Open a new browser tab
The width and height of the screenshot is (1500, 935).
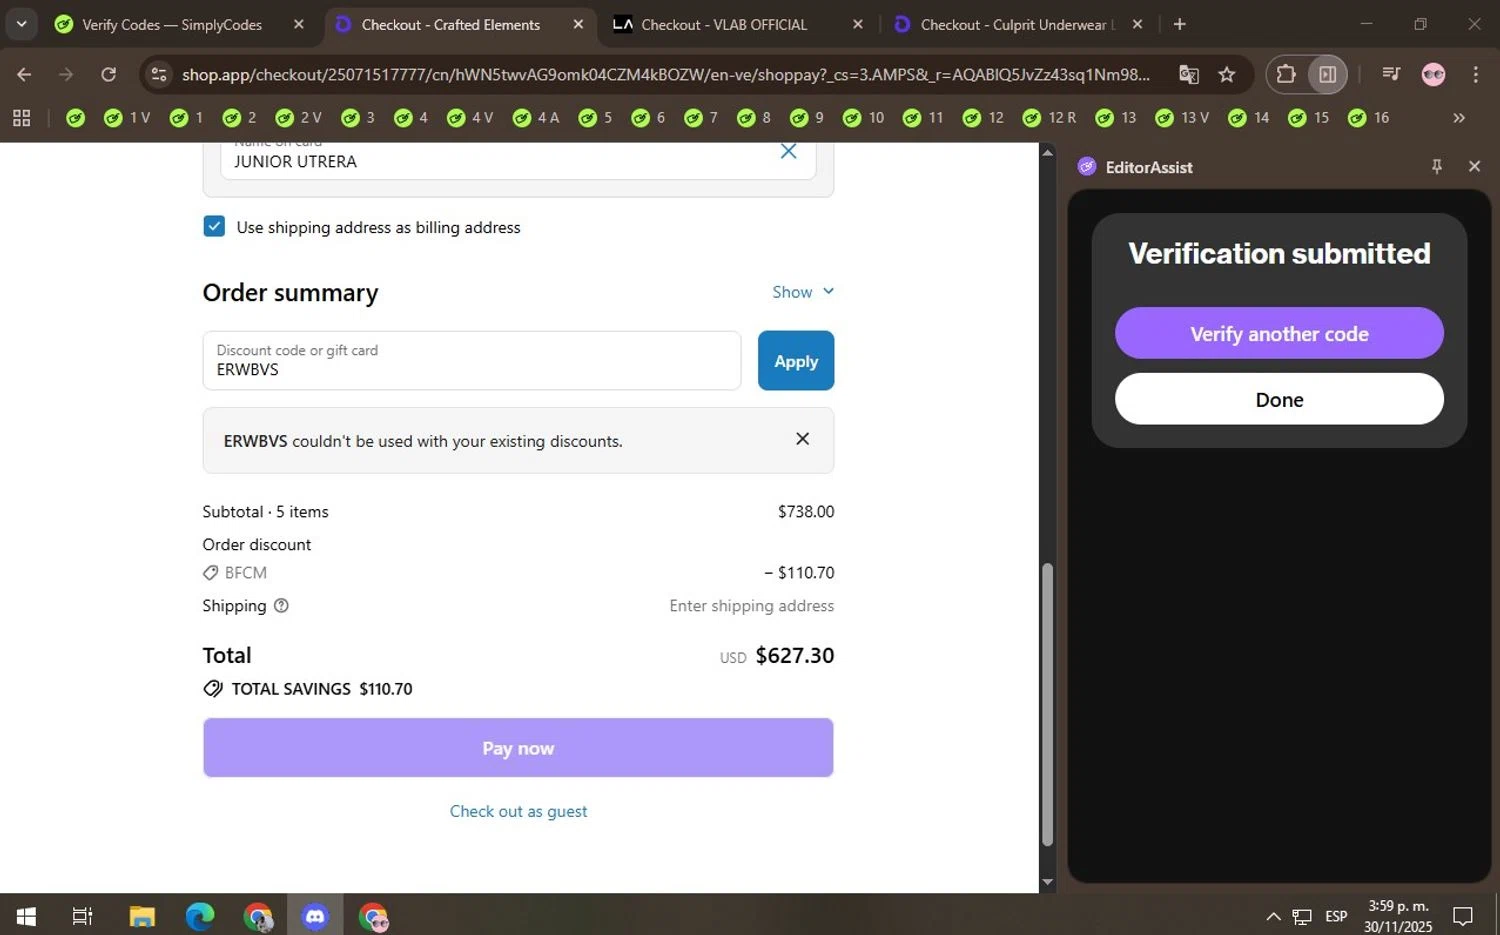(1180, 24)
